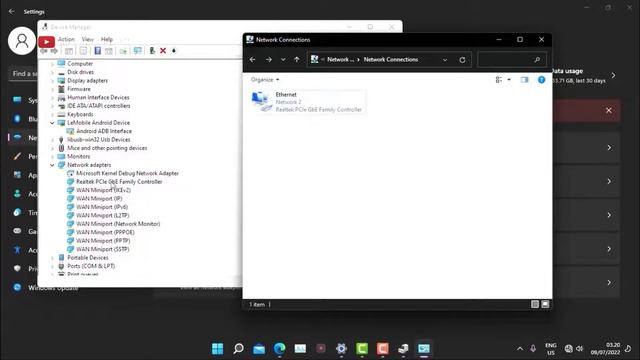Toggle the preview pane icon
Screen dimensions: 640x360
pyautogui.click(x=524, y=80)
